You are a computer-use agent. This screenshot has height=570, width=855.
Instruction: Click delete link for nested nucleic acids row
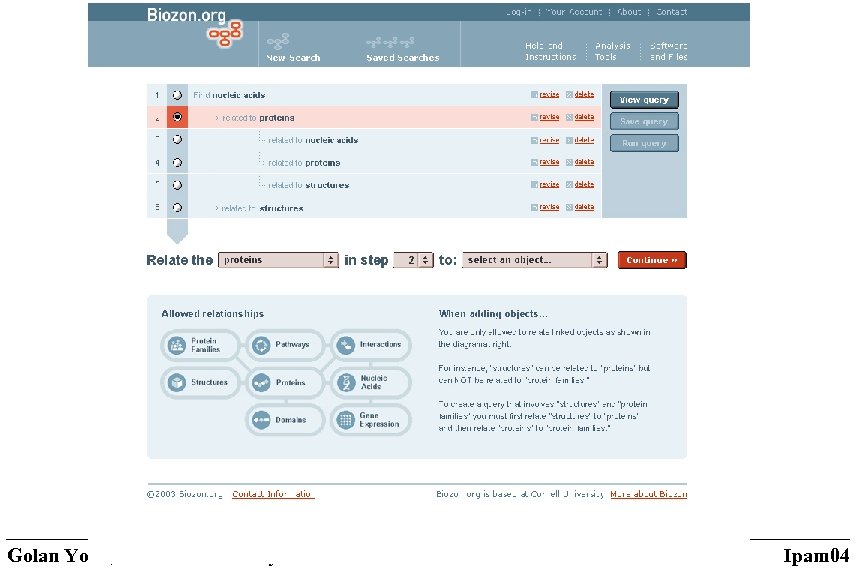(x=584, y=140)
